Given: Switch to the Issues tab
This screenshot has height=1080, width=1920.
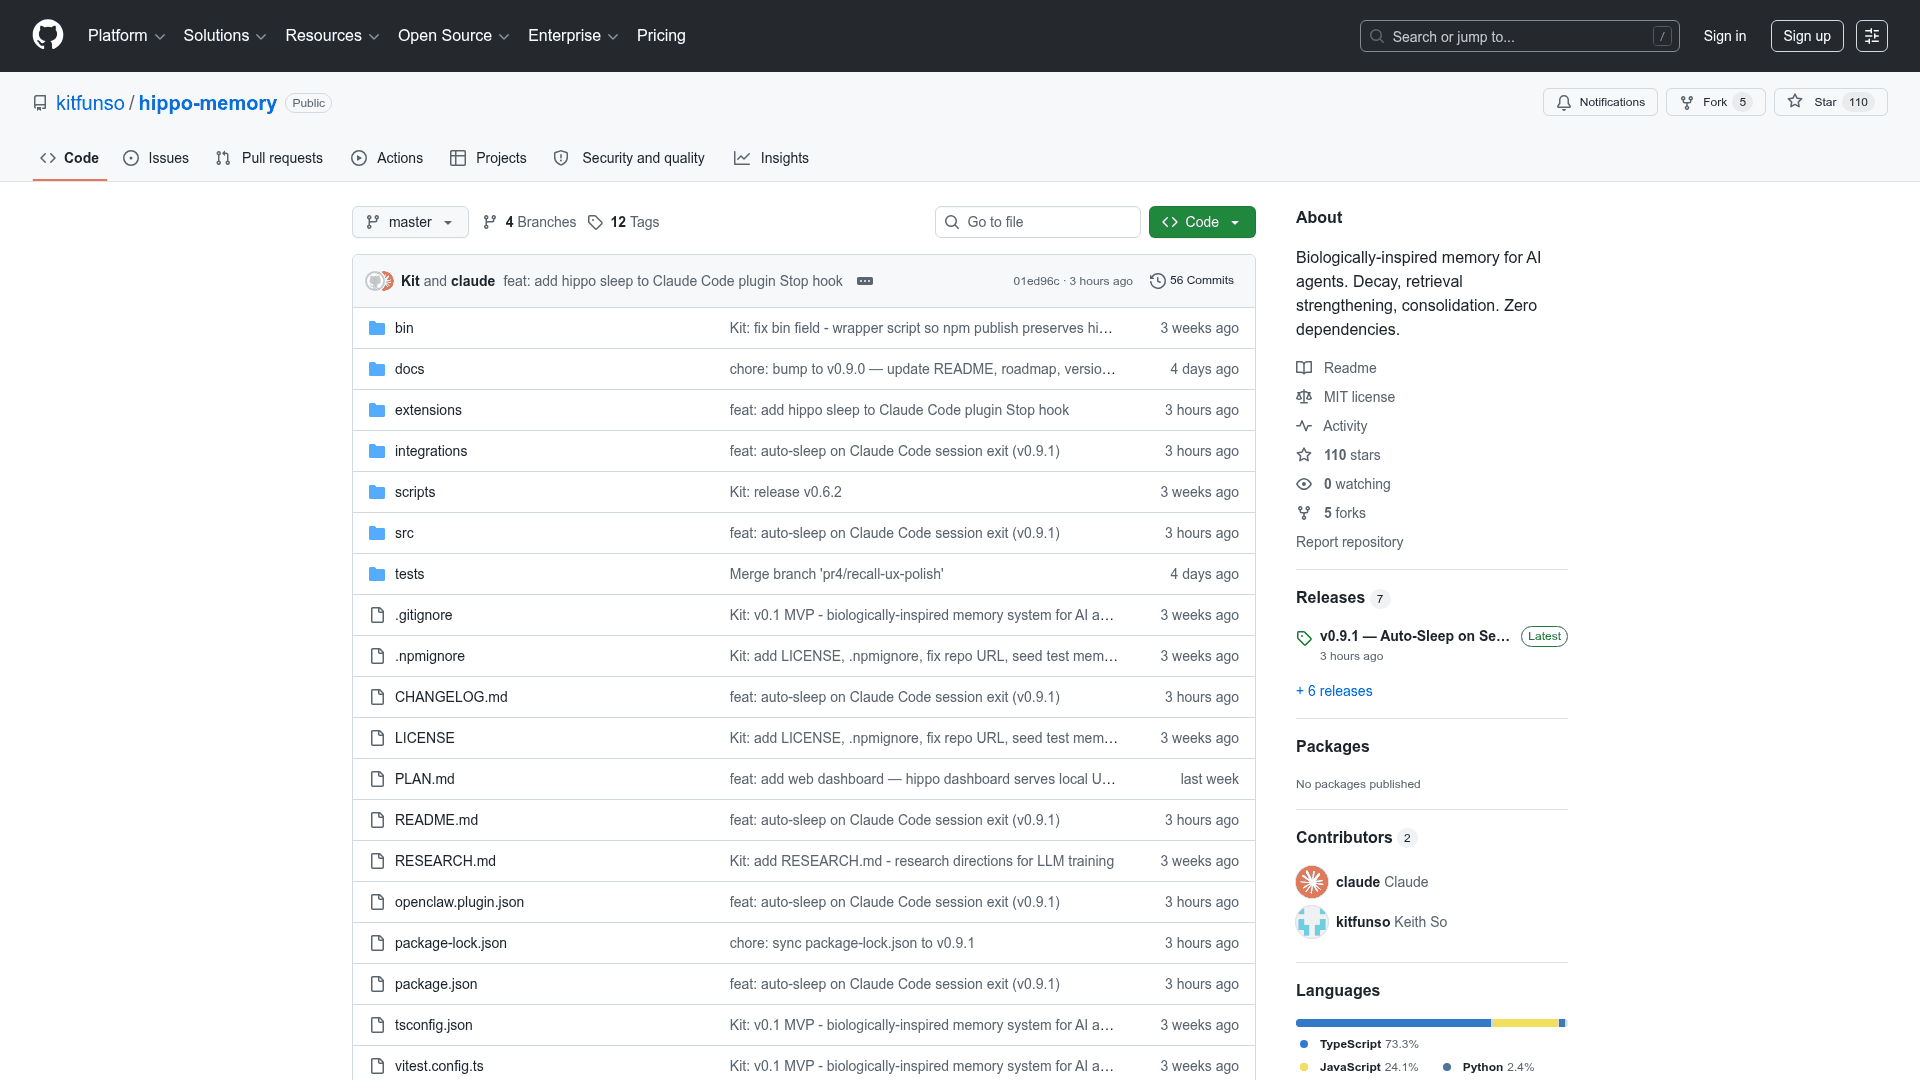Looking at the screenshot, I should click(x=156, y=158).
